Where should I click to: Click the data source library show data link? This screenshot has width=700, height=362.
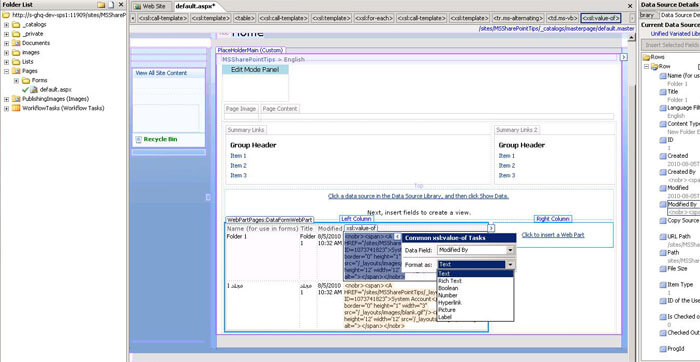pos(418,196)
